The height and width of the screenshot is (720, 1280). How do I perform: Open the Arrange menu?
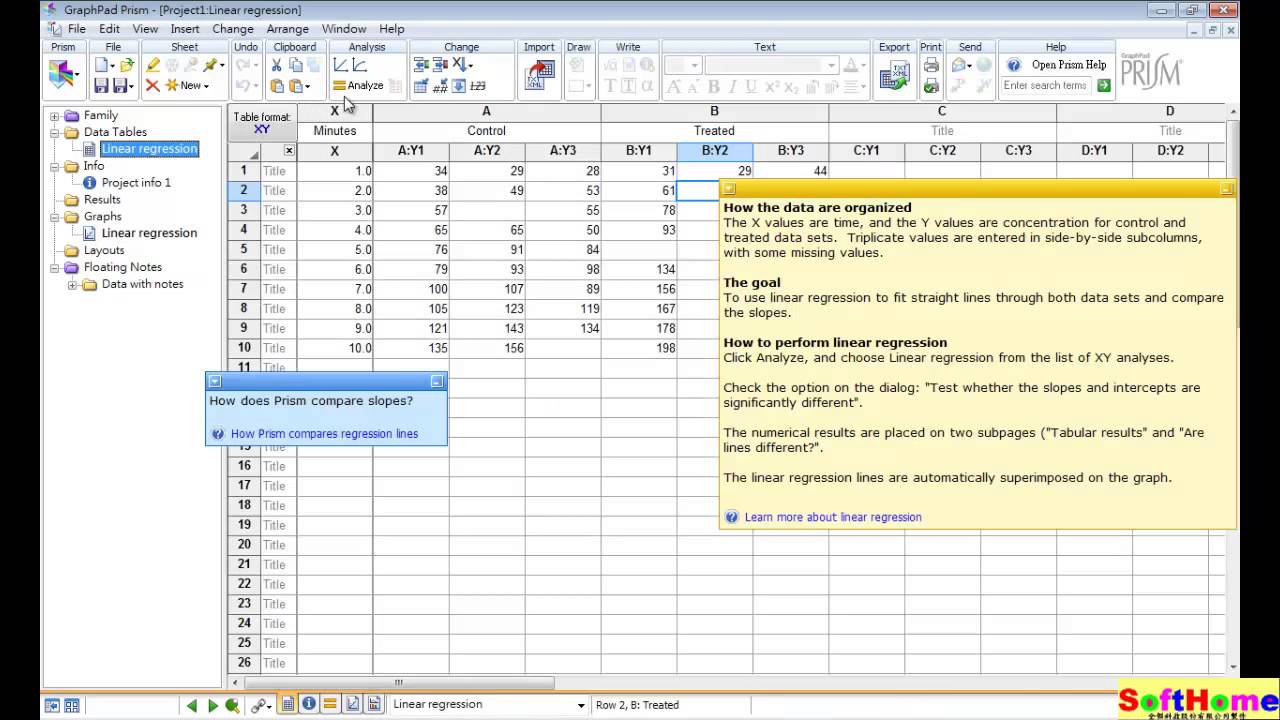(288, 29)
